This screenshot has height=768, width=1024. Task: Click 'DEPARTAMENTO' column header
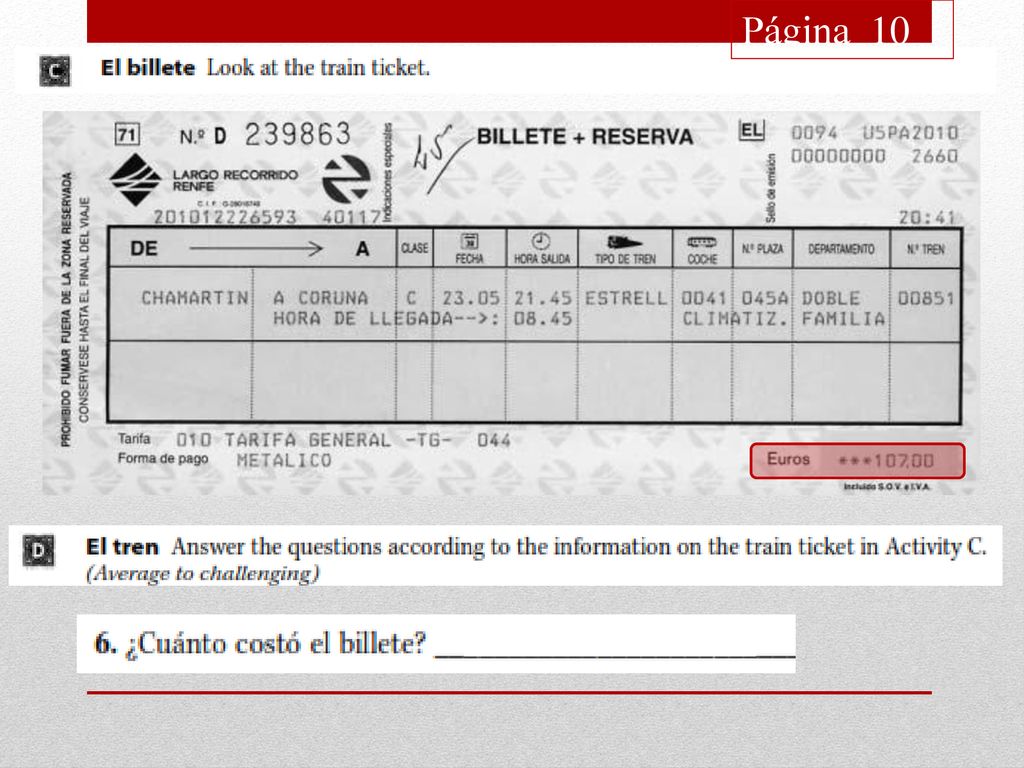click(x=841, y=249)
